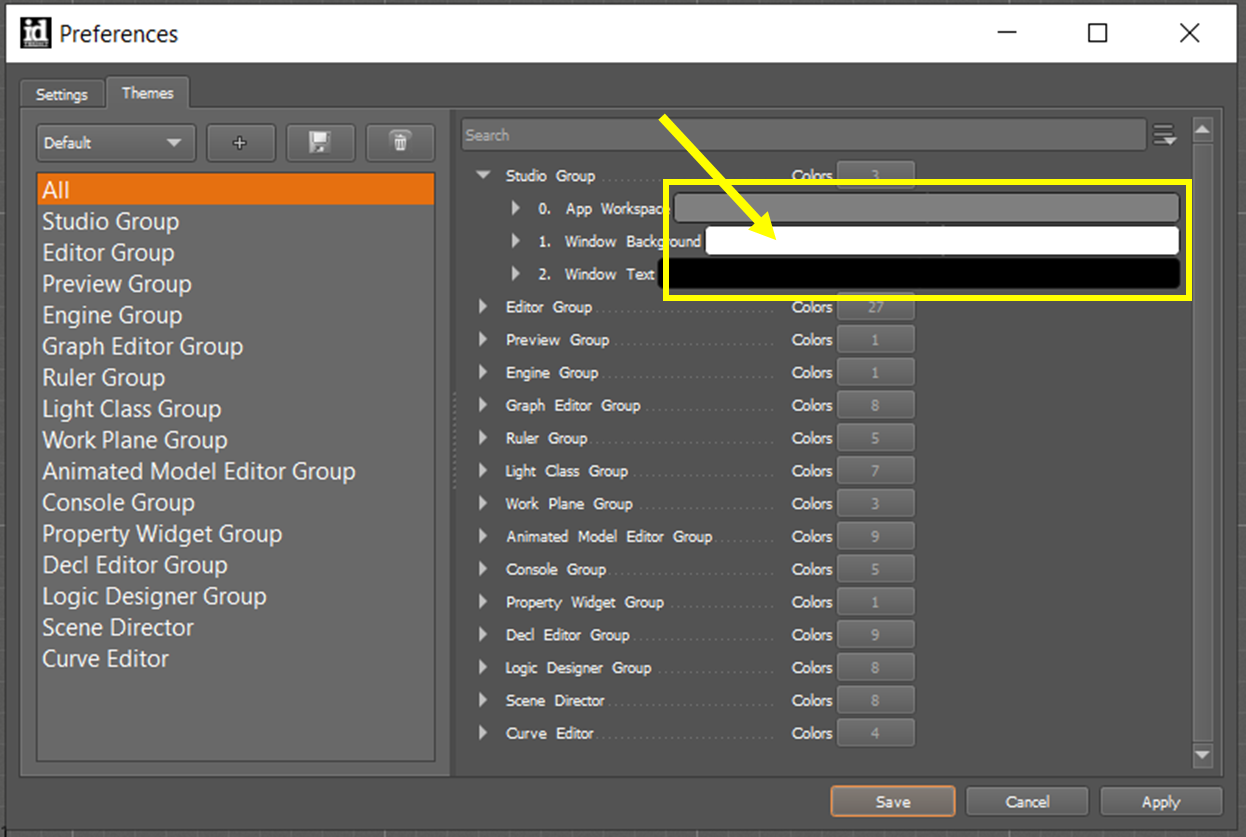Expand the Preview Group tree node
This screenshot has height=837, width=1246.
[x=483, y=340]
